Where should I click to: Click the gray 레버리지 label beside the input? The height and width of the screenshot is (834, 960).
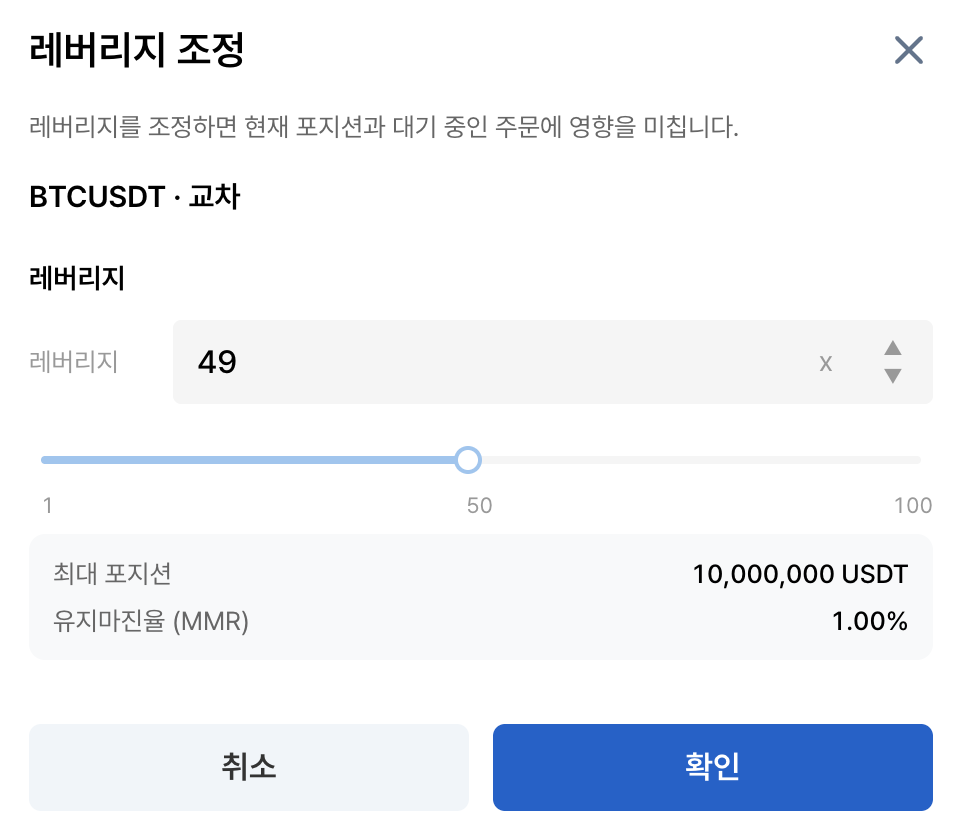[x=74, y=362]
